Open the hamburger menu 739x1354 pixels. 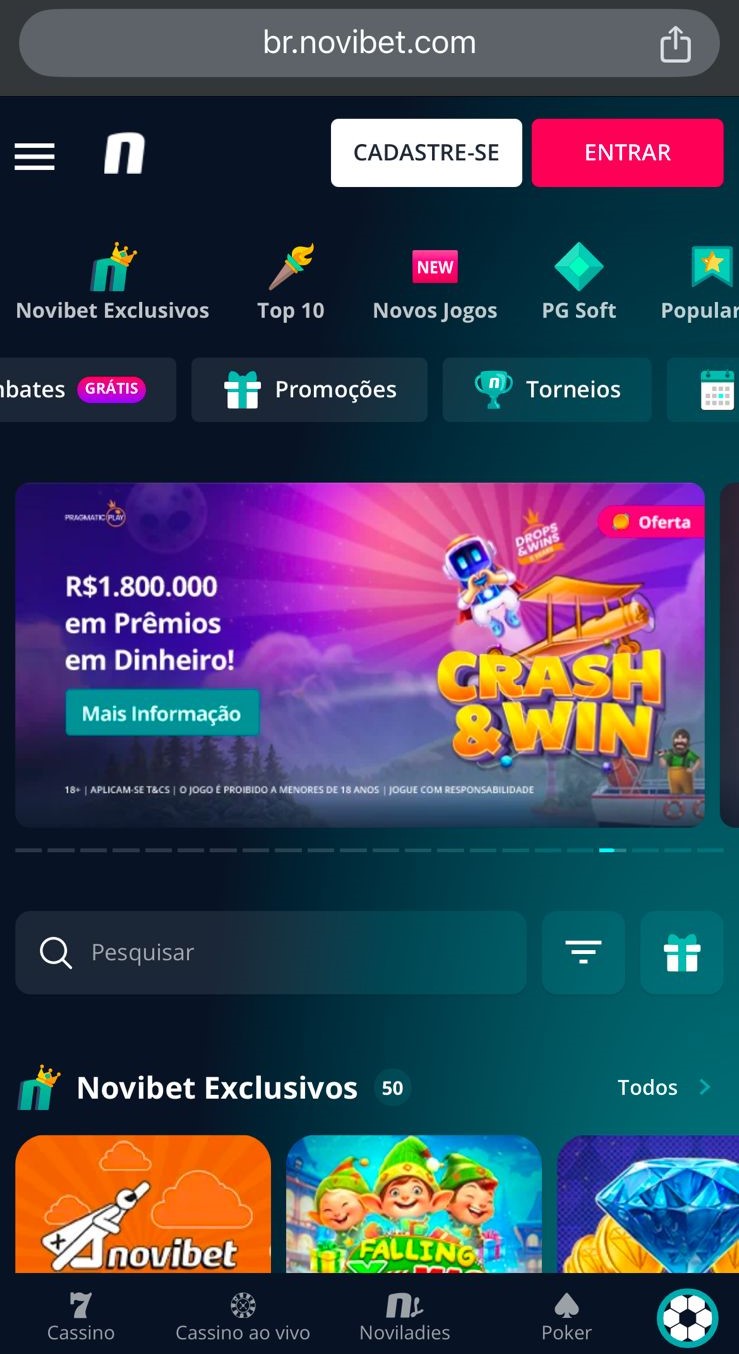click(x=34, y=155)
